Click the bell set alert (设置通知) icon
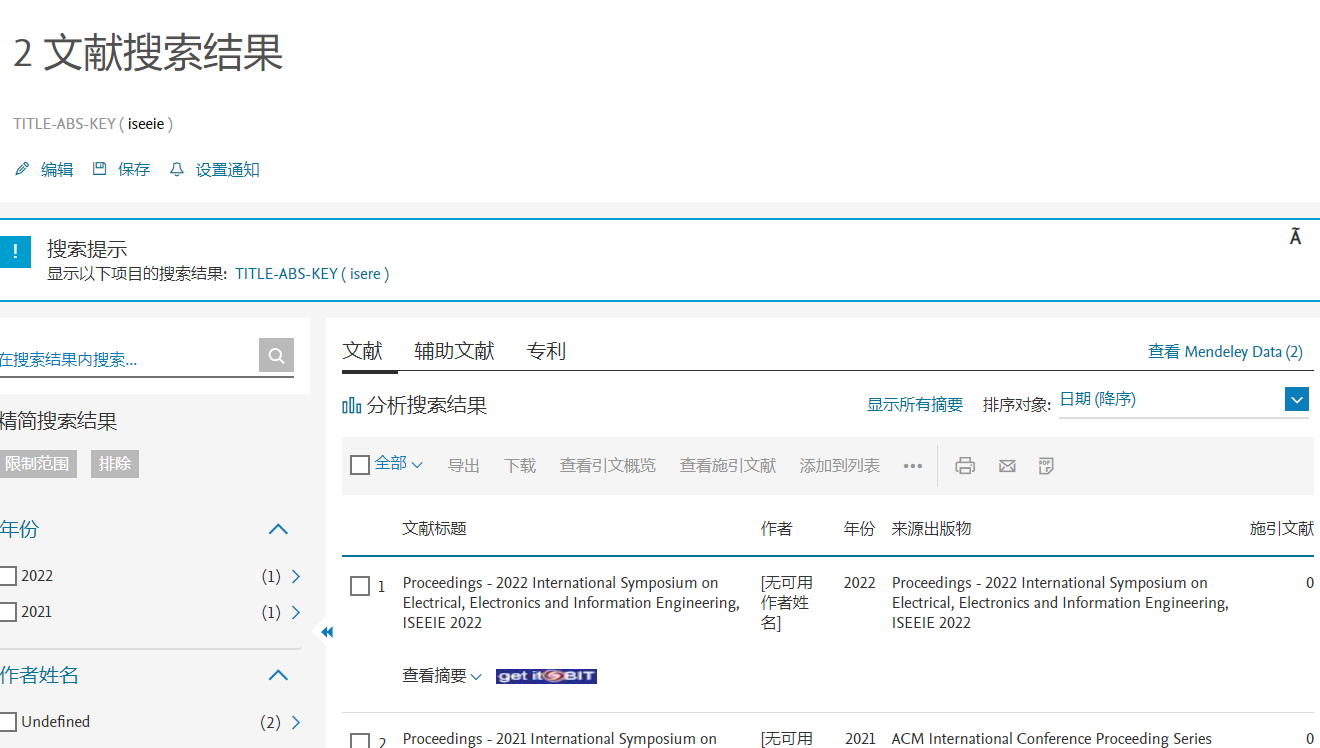This screenshot has height=748, width=1320. (x=177, y=170)
